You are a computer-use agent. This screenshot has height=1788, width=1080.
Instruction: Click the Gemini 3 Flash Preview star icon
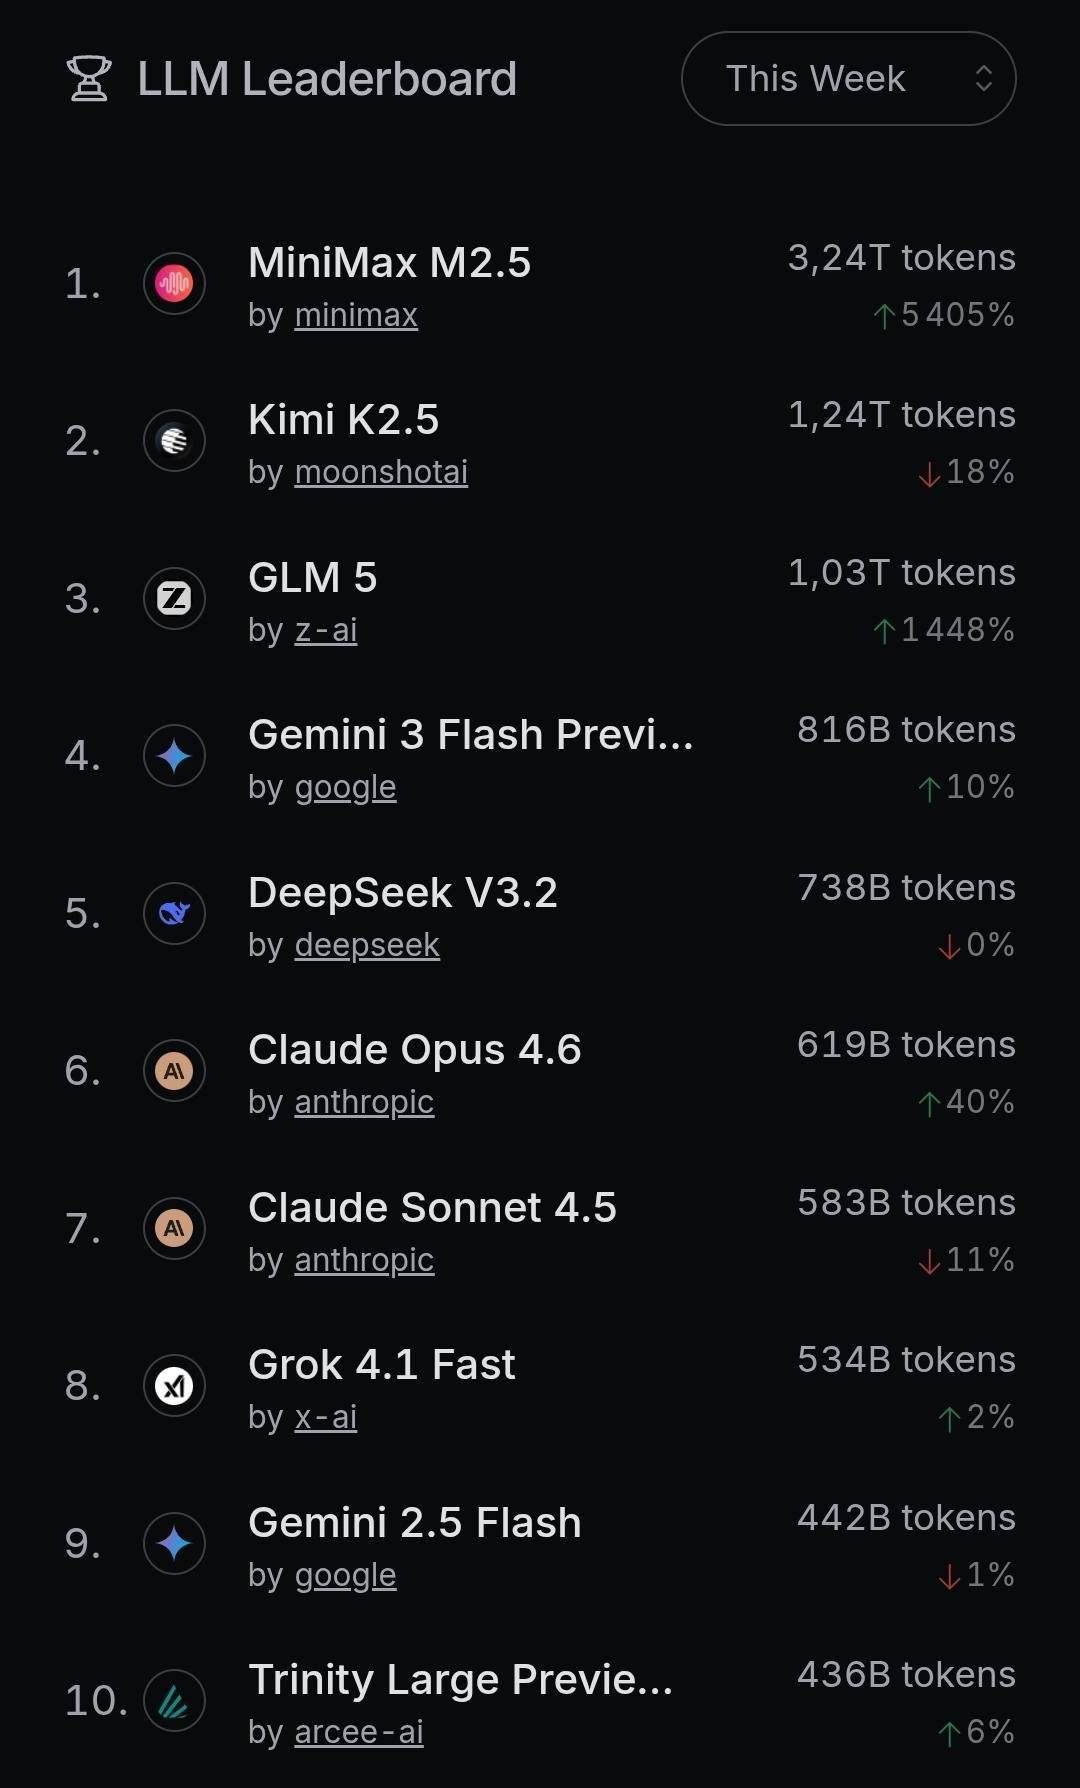174,756
